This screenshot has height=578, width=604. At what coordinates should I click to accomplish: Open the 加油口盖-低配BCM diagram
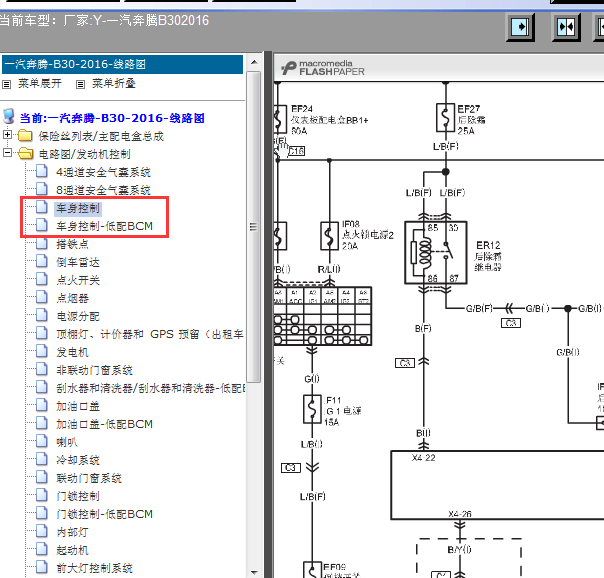pos(104,424)
